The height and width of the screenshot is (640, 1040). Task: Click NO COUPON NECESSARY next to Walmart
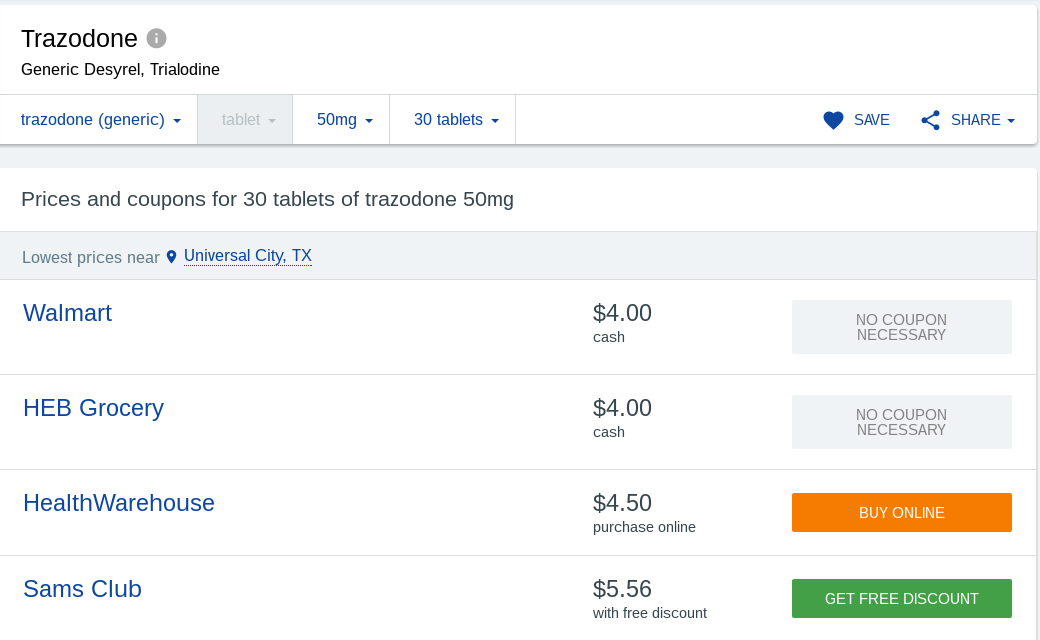pyautogui.click(x=901, y=327)
